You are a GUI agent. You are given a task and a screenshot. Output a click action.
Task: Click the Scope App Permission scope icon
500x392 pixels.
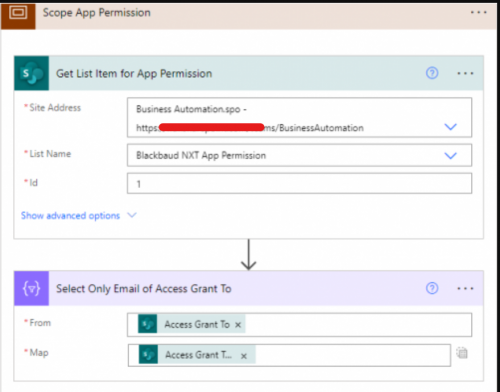pos(18,16)
